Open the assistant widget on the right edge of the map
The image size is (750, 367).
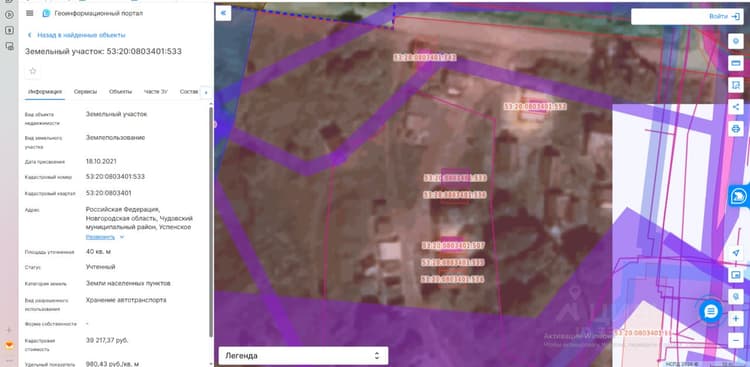[x=739, y=196]
